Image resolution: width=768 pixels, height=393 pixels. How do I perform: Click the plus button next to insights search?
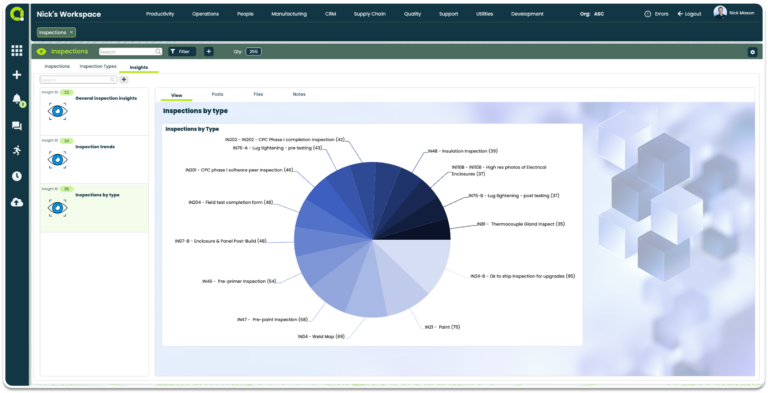[x=124, y=79]
